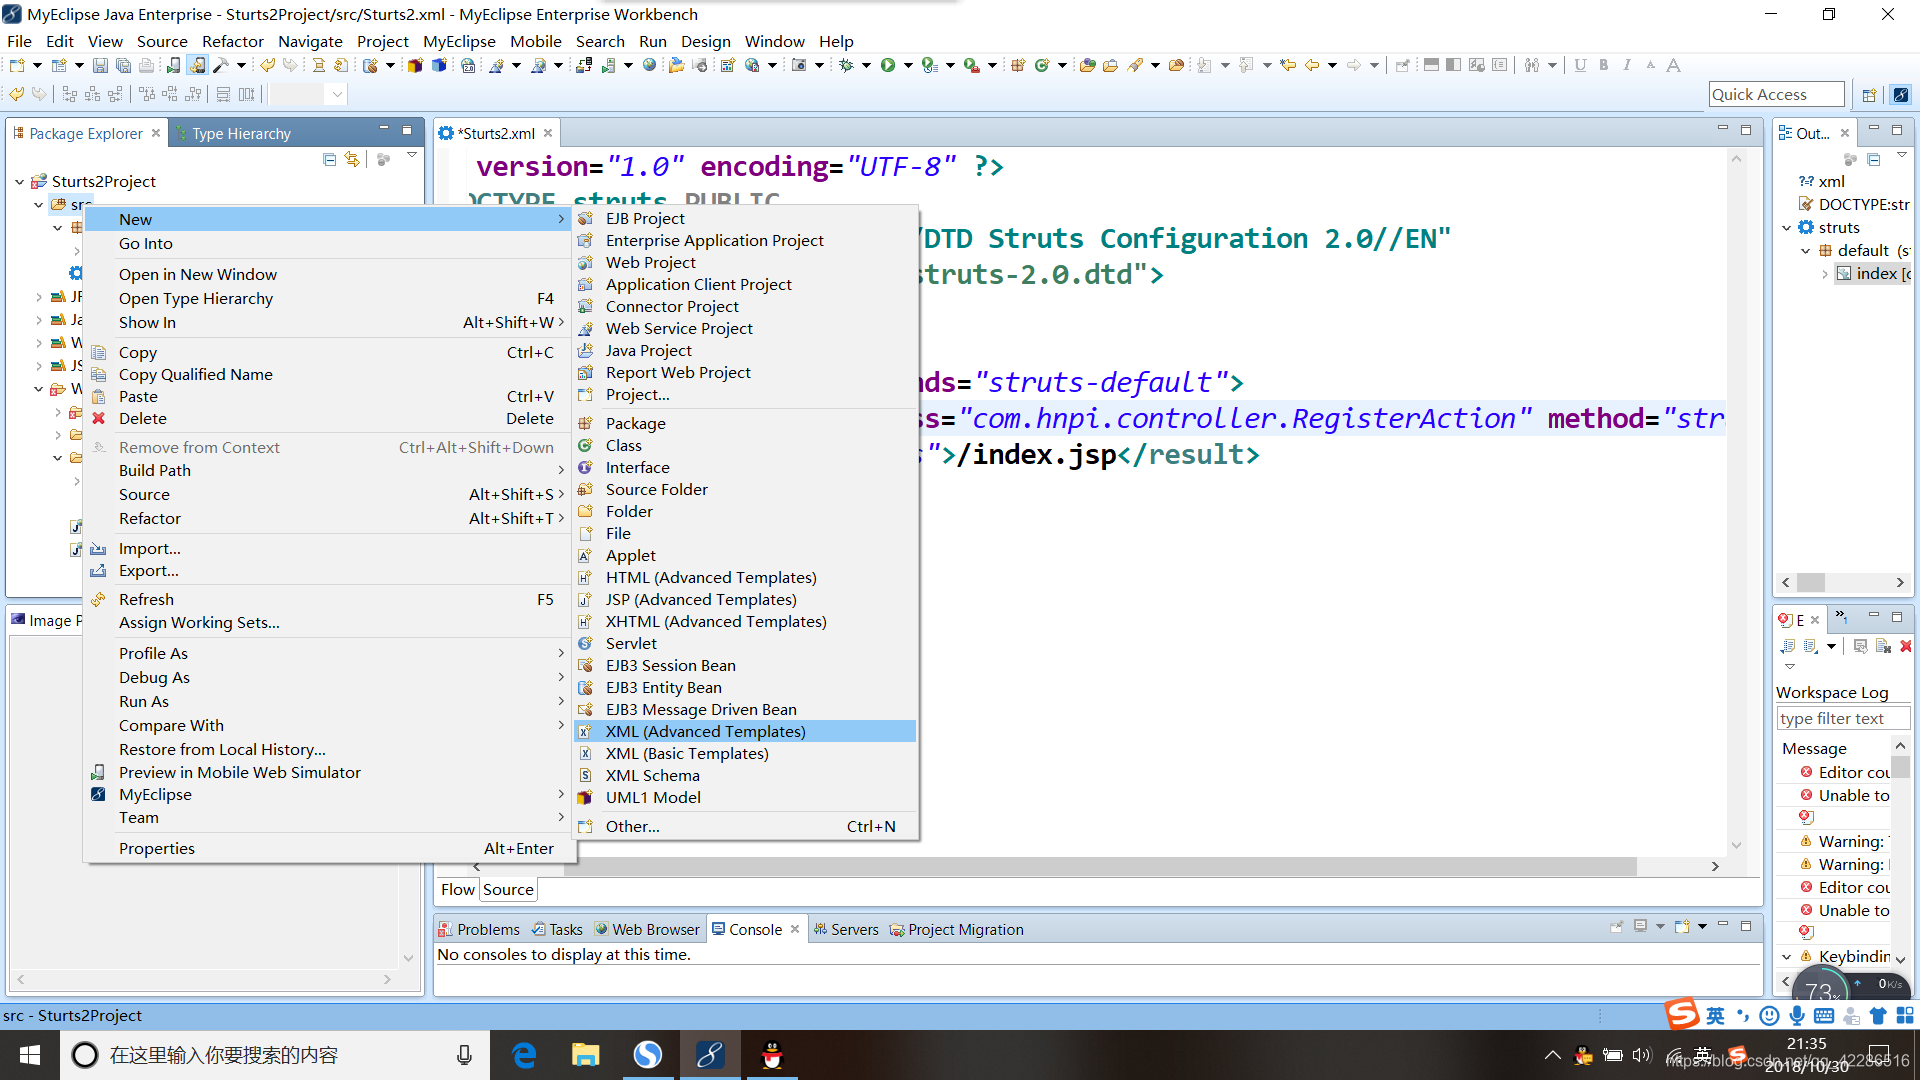Open dropdown arrow beside Run button
Viewport: 1920px width, 1080px height.
point(907,66)
